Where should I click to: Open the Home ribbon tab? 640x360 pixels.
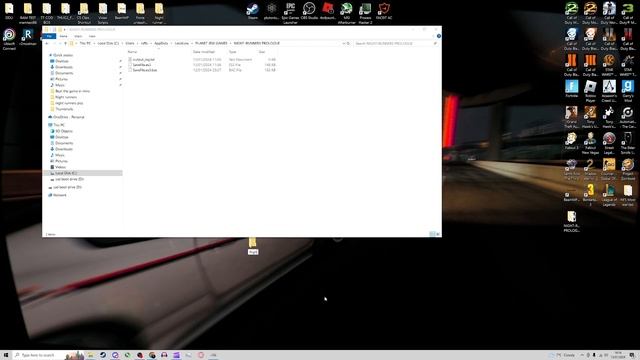point(64,36)
